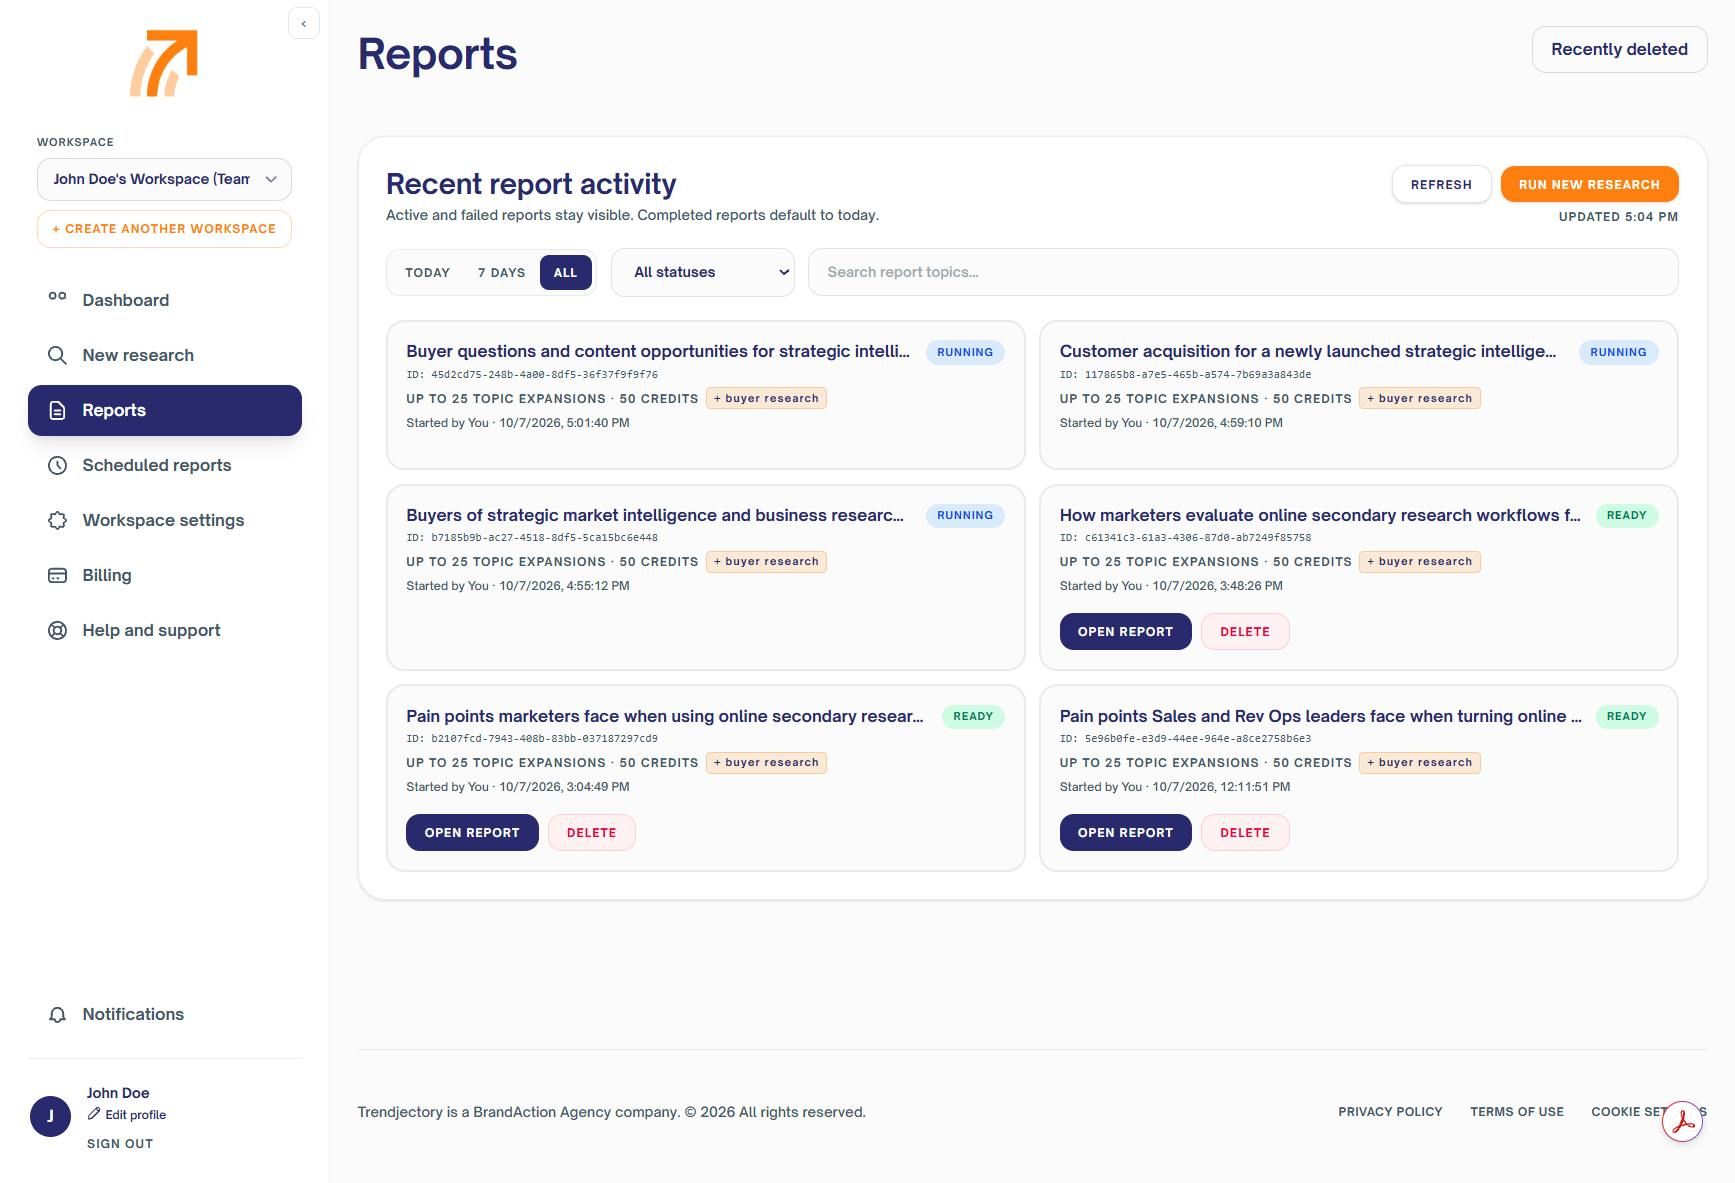Screen dimensions: 1735x1183
Task: Collapse the sidebar with the chevron button
Action: pos(304,24)
